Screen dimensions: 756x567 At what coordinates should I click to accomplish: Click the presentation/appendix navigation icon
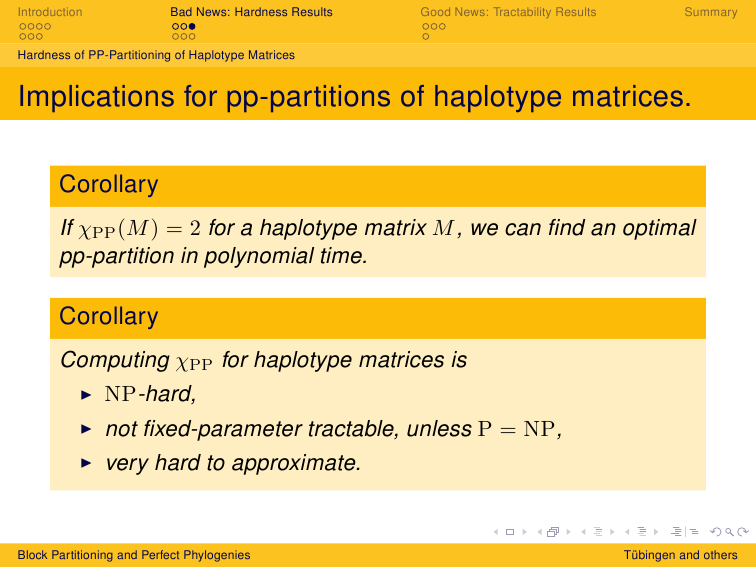[x=684, y=532]
